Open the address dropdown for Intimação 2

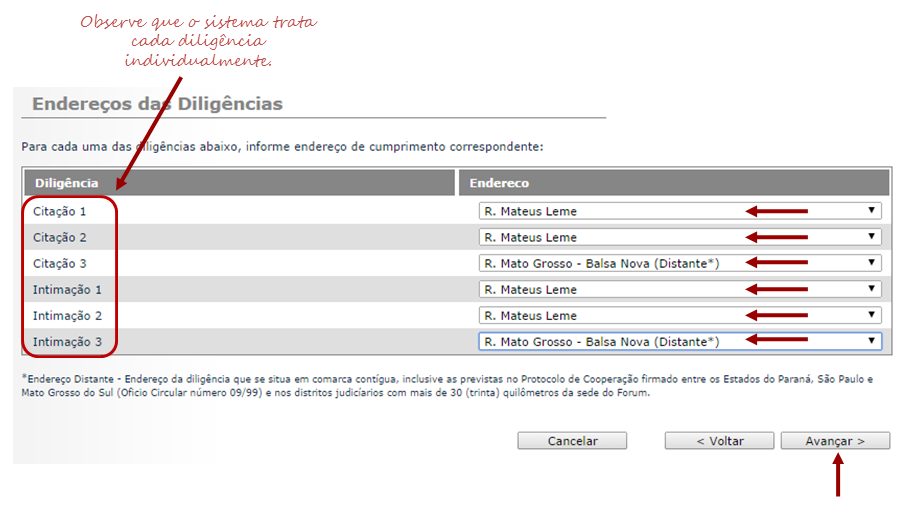(x=680, y=315)
